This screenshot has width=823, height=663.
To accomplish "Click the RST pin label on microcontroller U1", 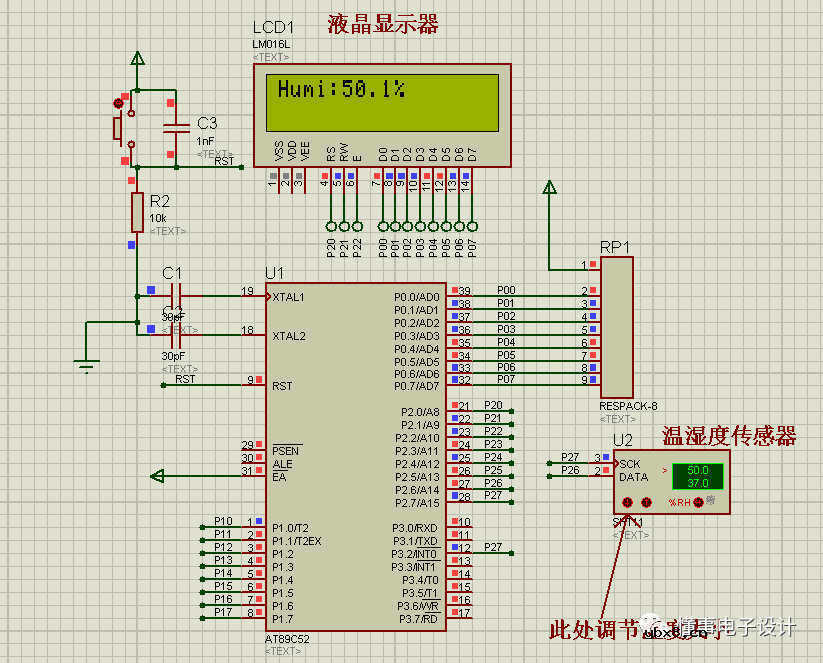I will pyautogui.click(x=281, y=386).
